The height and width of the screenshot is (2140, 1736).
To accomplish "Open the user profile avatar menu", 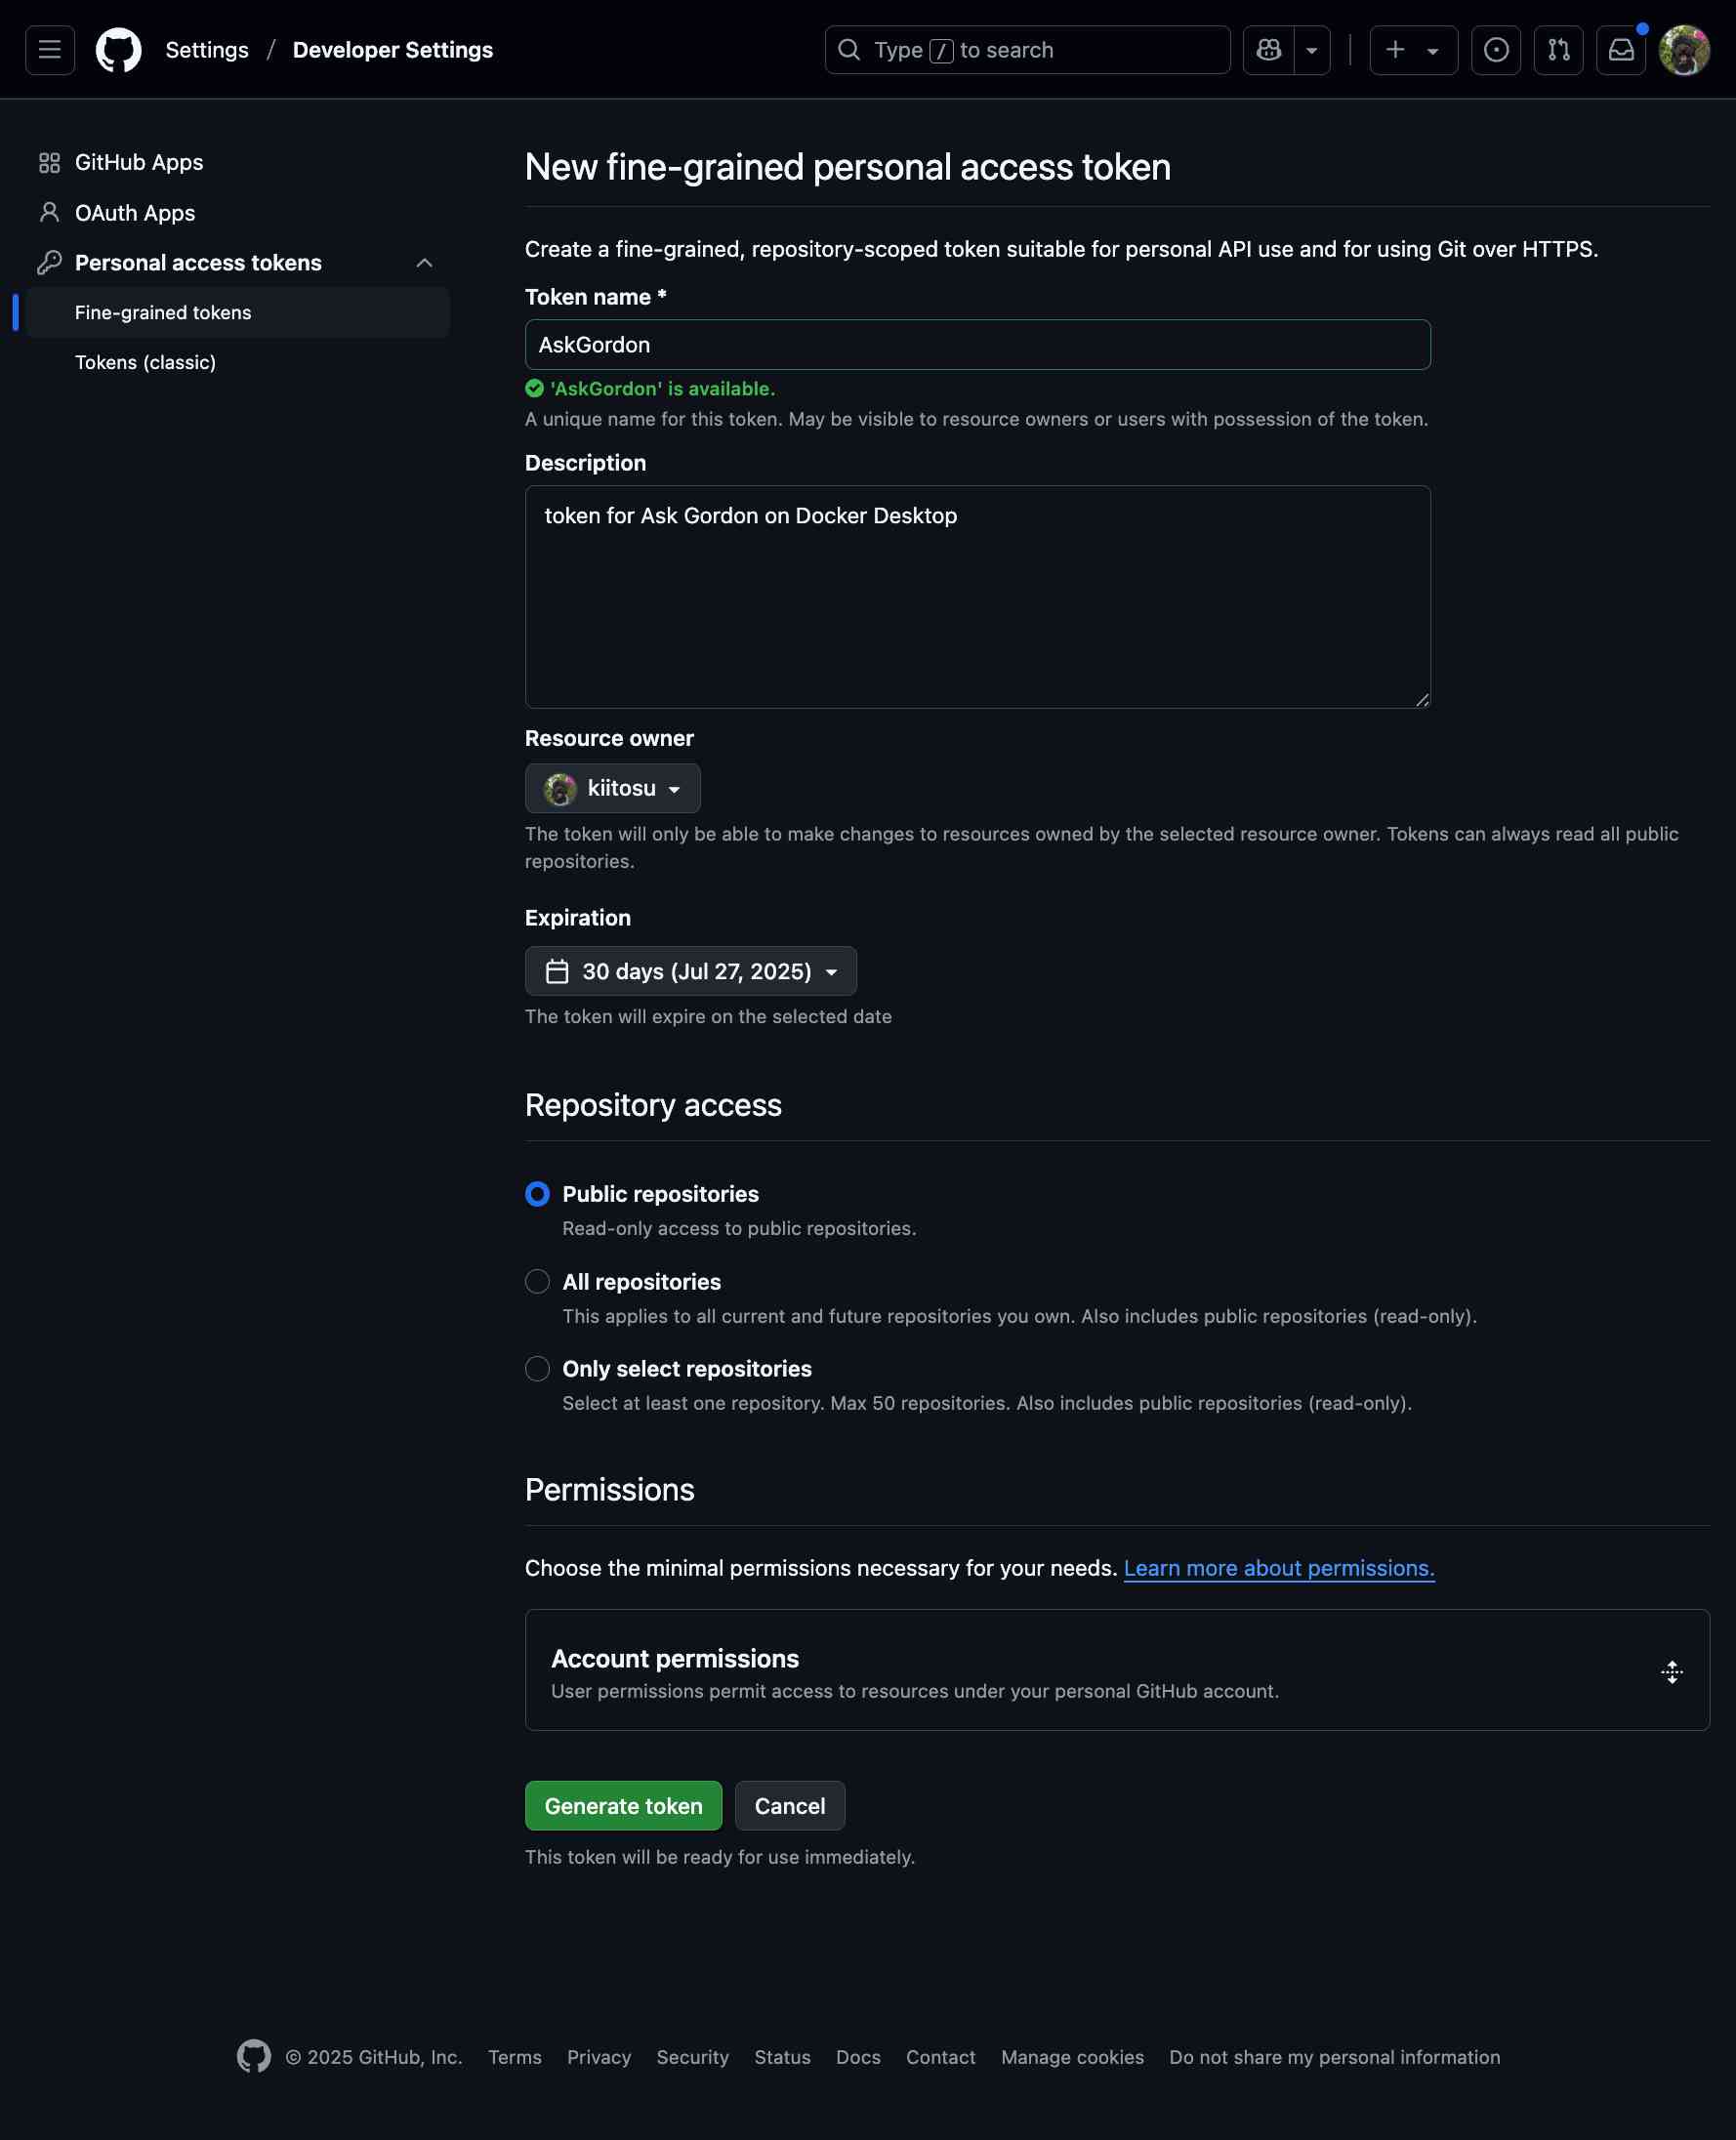I will tap(1684, 50).
